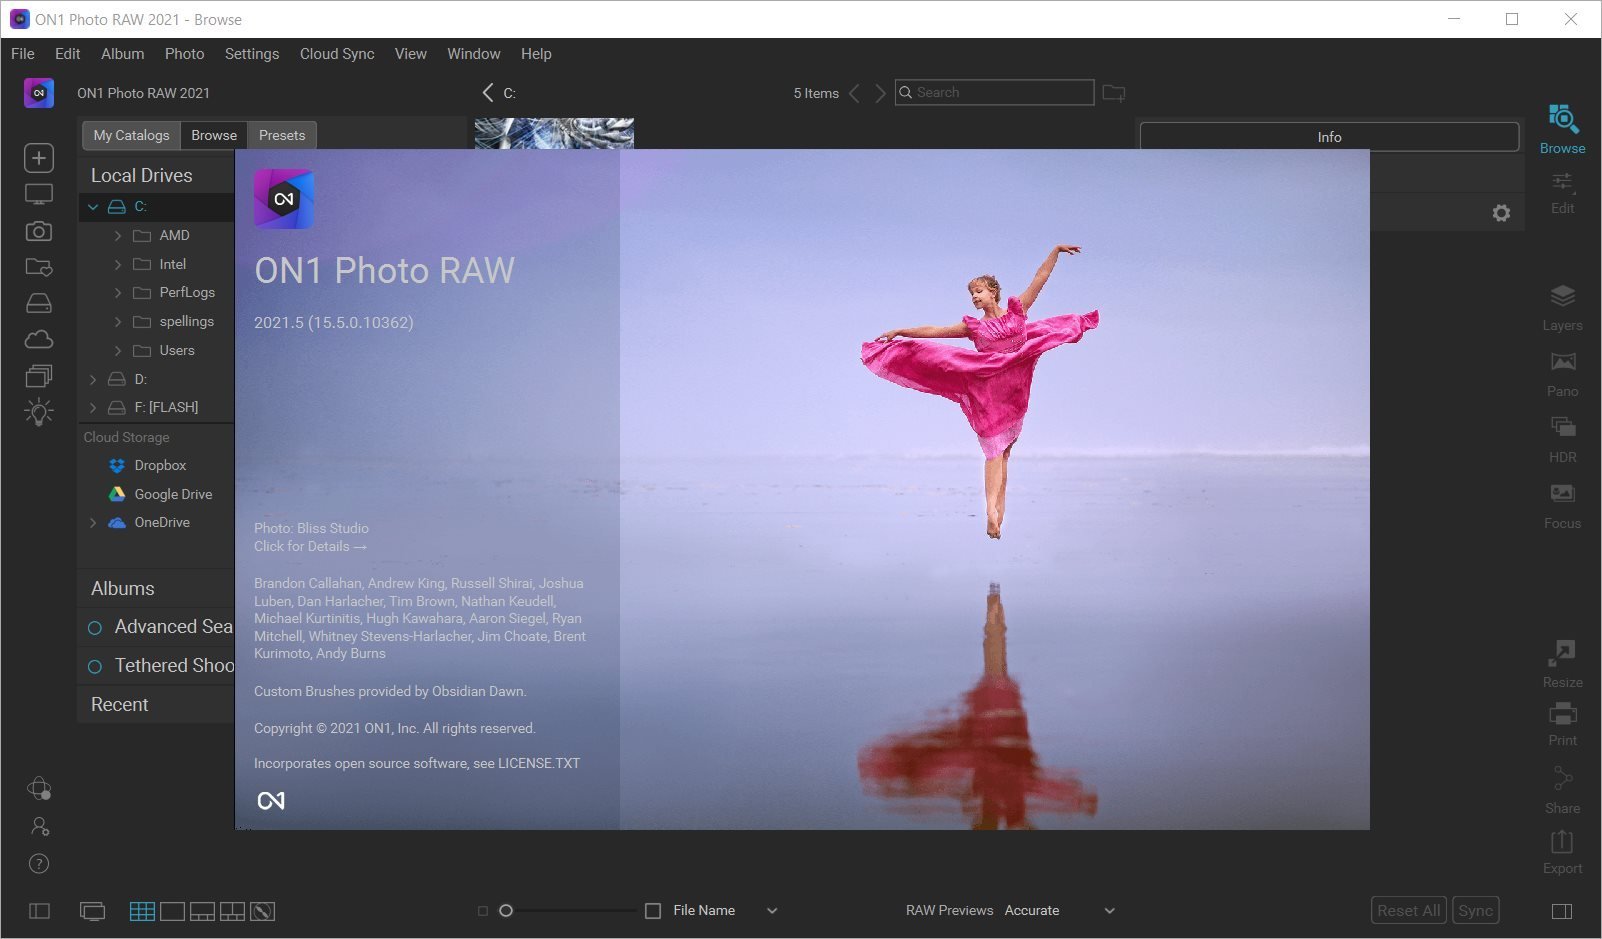Click the Search input field

[994, 92]
